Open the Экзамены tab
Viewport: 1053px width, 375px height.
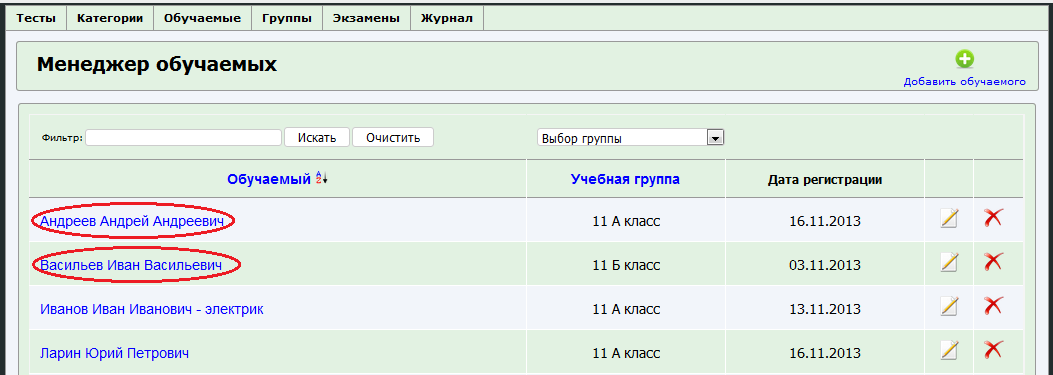pos(366,18)
